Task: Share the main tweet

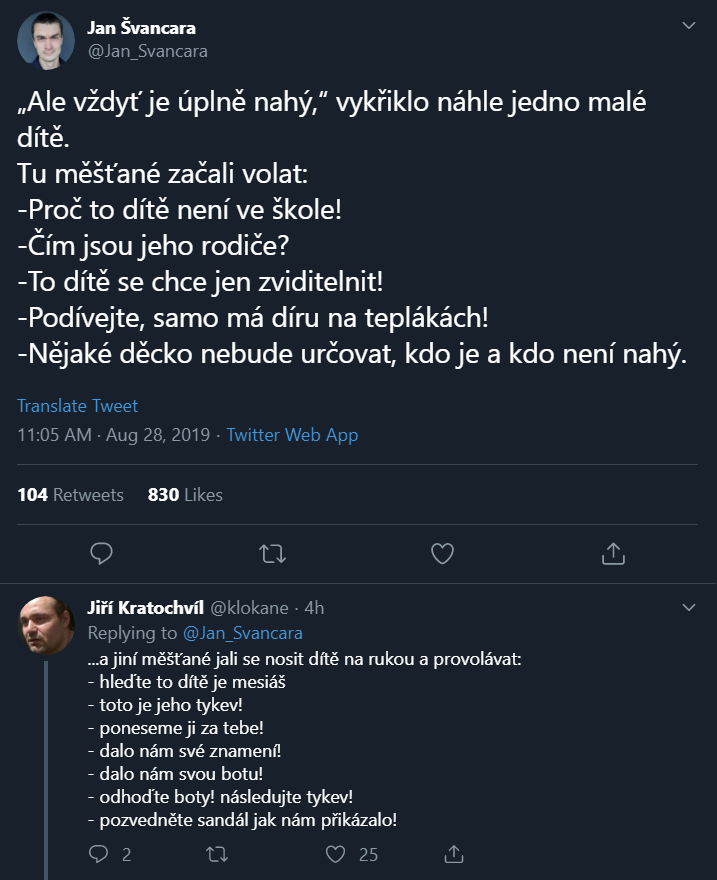Action: coord(613,553)
